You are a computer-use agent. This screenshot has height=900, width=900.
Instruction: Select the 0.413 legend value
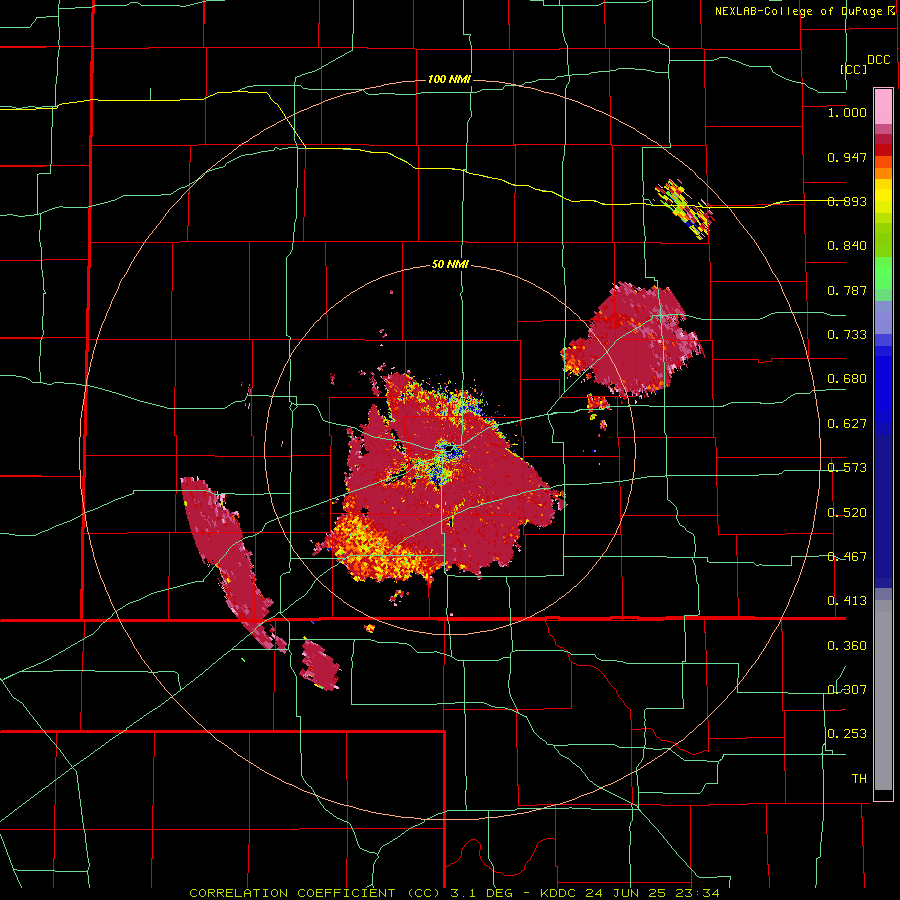tap(847, 601)
